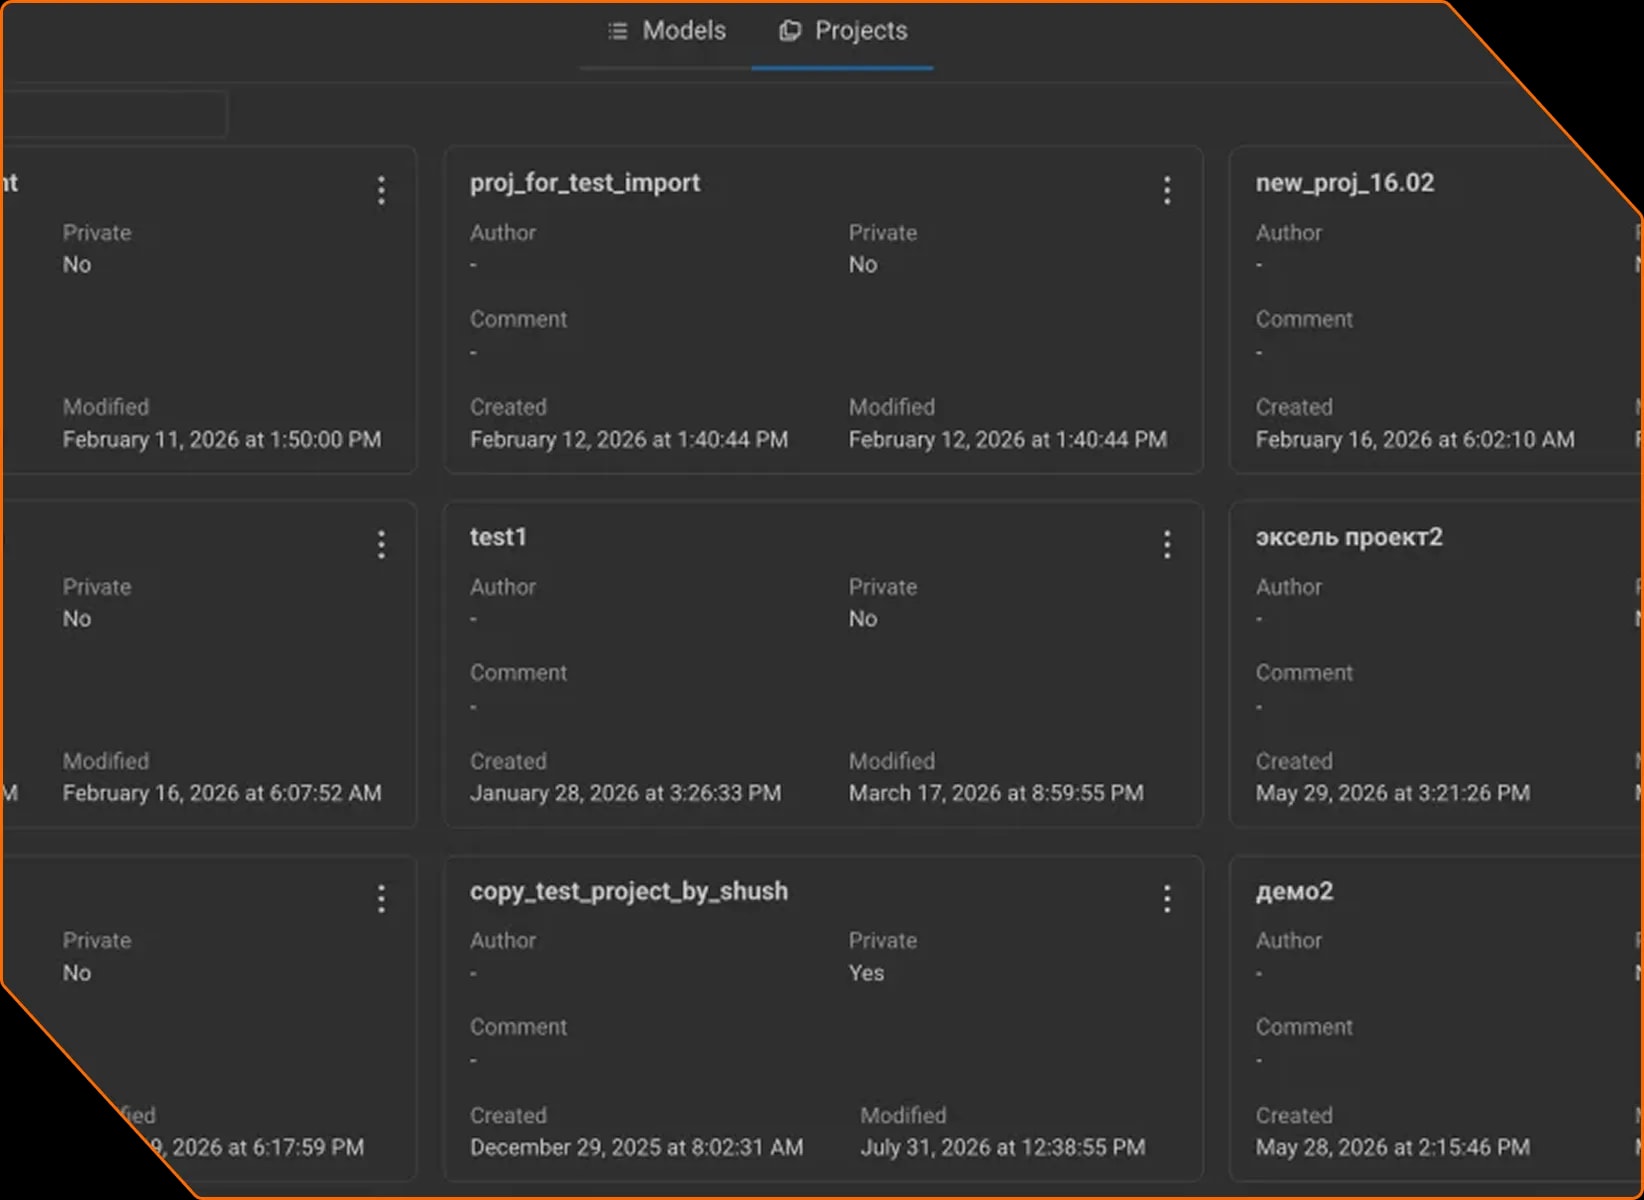The image size is (1644, 1200).
Task: Switch to the Models tab
Action: tap(666, 31)
